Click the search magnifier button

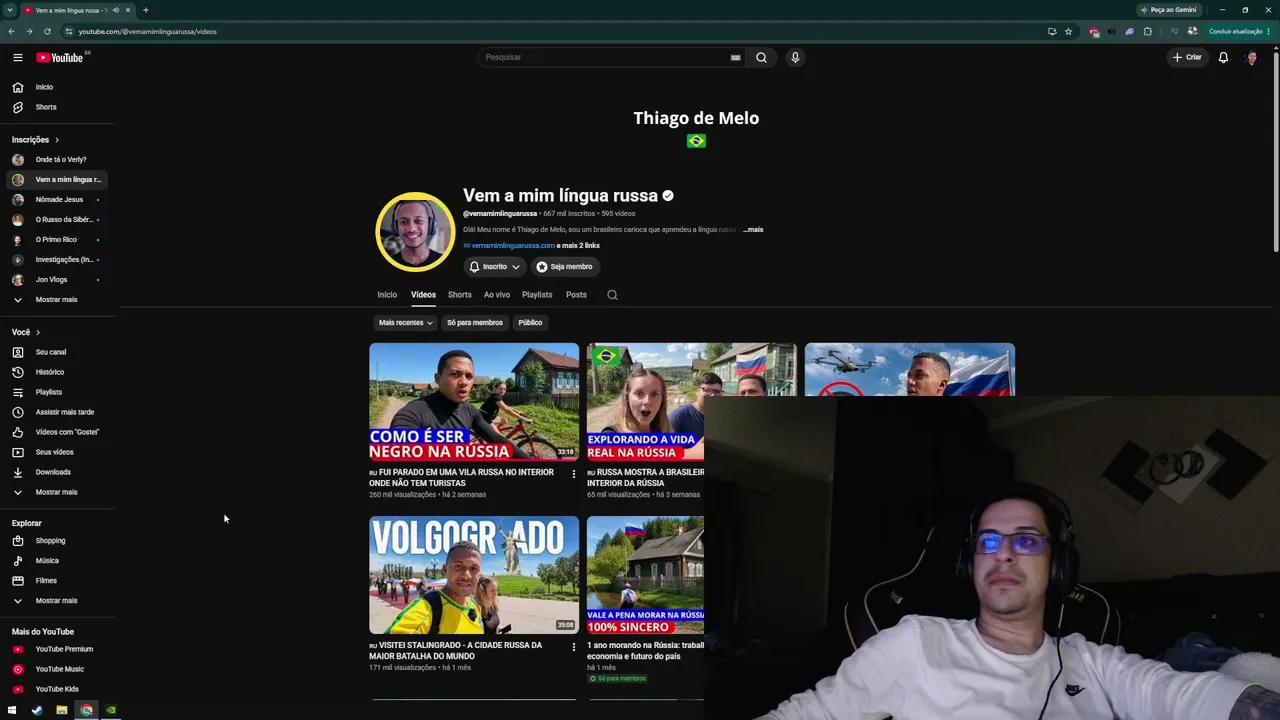(x=761, y=57)
